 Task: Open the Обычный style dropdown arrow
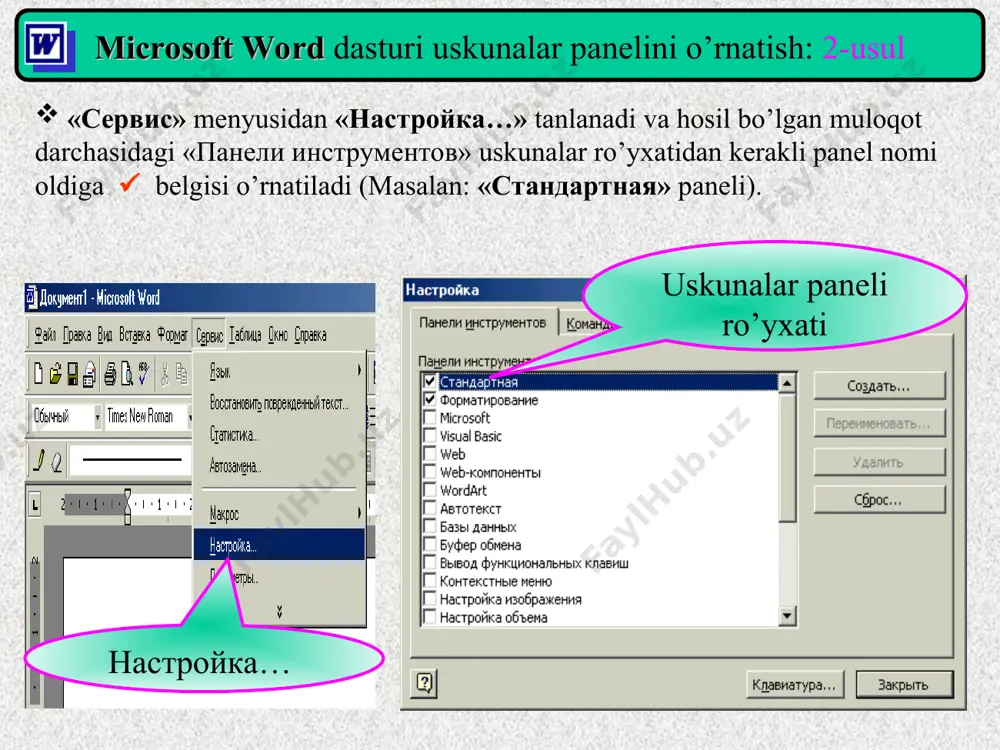97,417
